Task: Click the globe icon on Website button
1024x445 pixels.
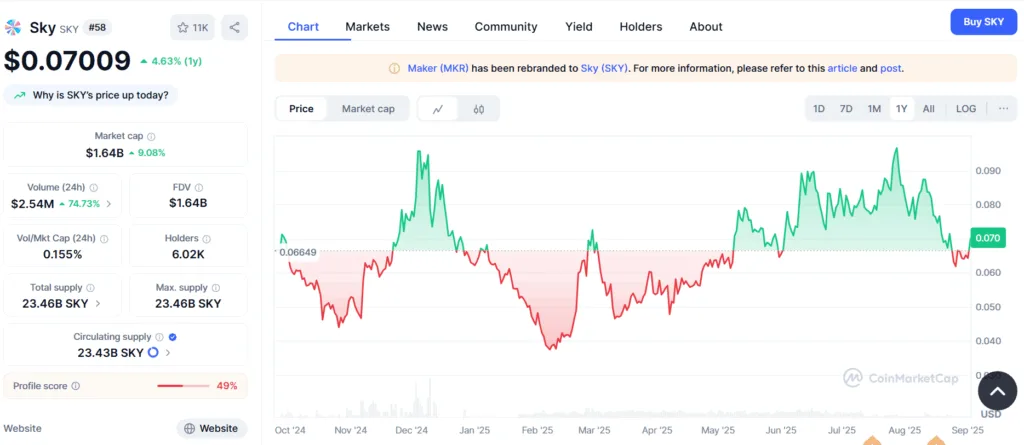Action: [x=189, y=429]
